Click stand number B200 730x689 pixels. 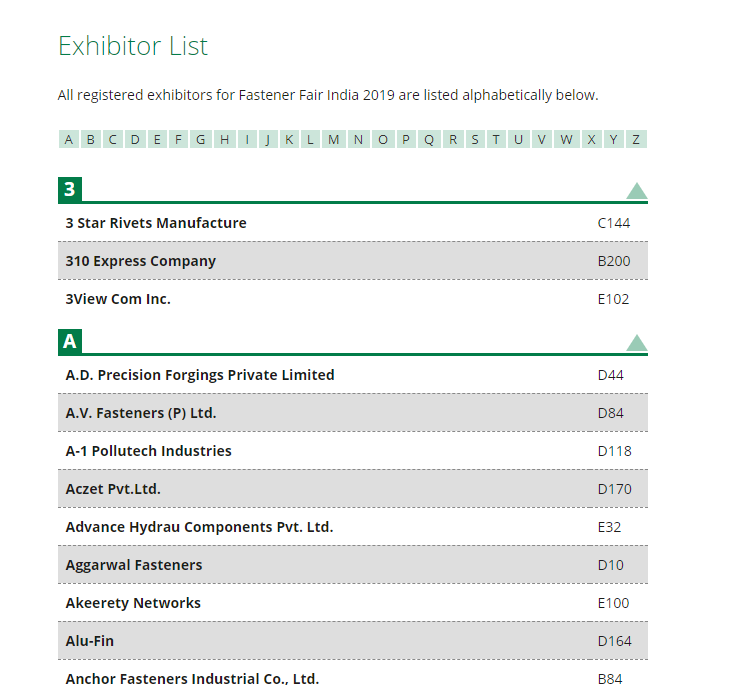[614, 261]
